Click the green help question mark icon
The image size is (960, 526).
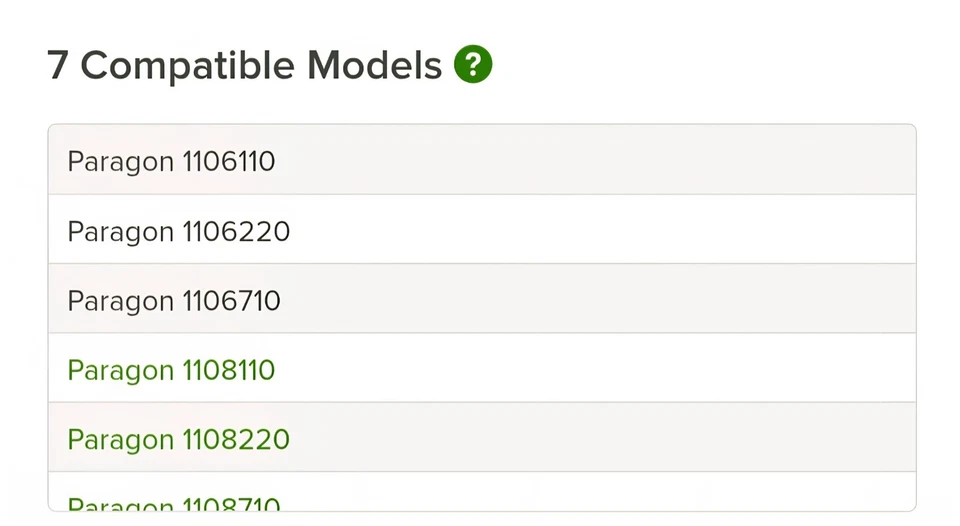point(473,65)
